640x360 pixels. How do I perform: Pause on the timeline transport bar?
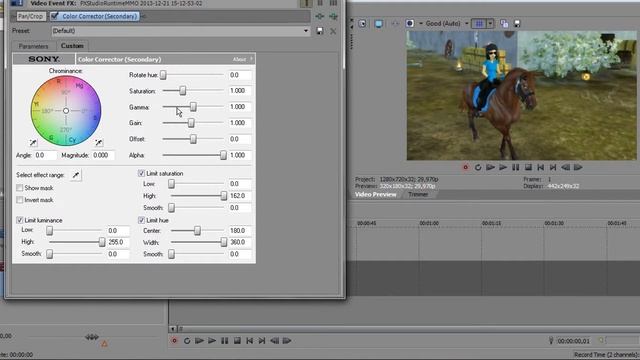224,340
